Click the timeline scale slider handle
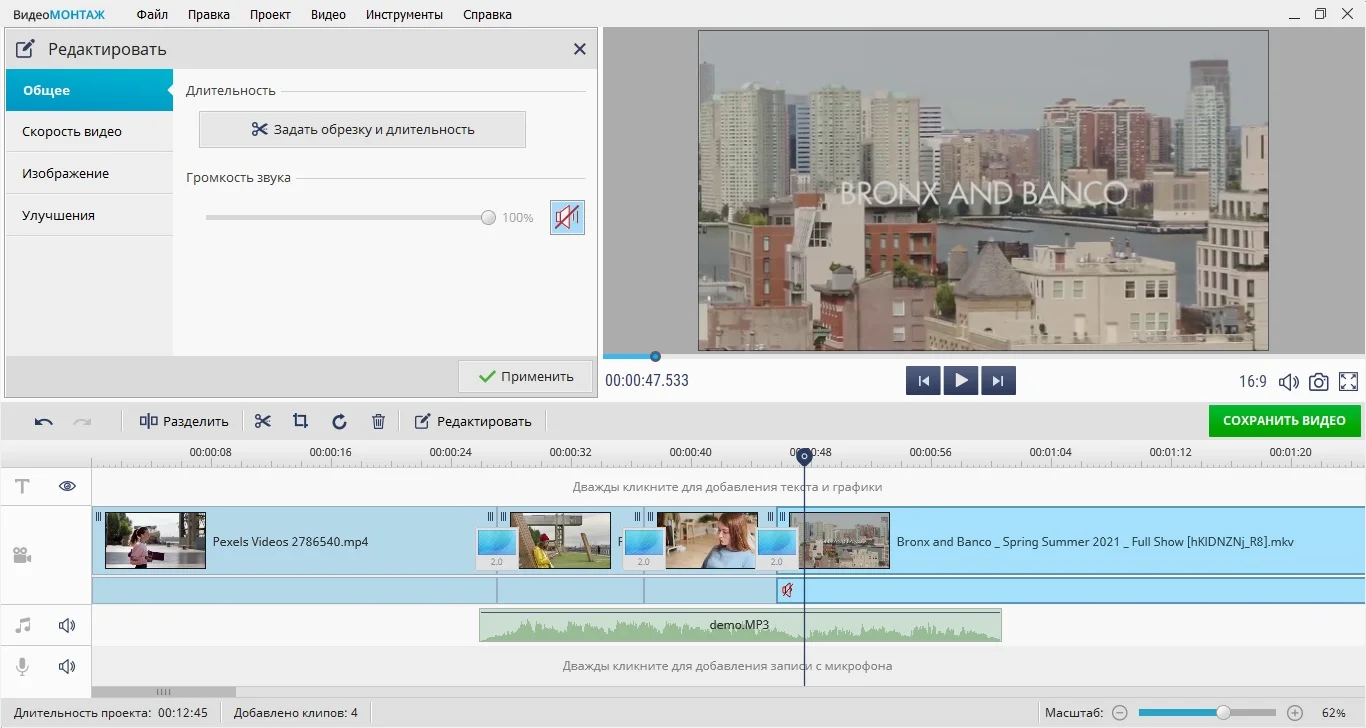Viewport: 1366px width, 728px height. [1223, 713]
